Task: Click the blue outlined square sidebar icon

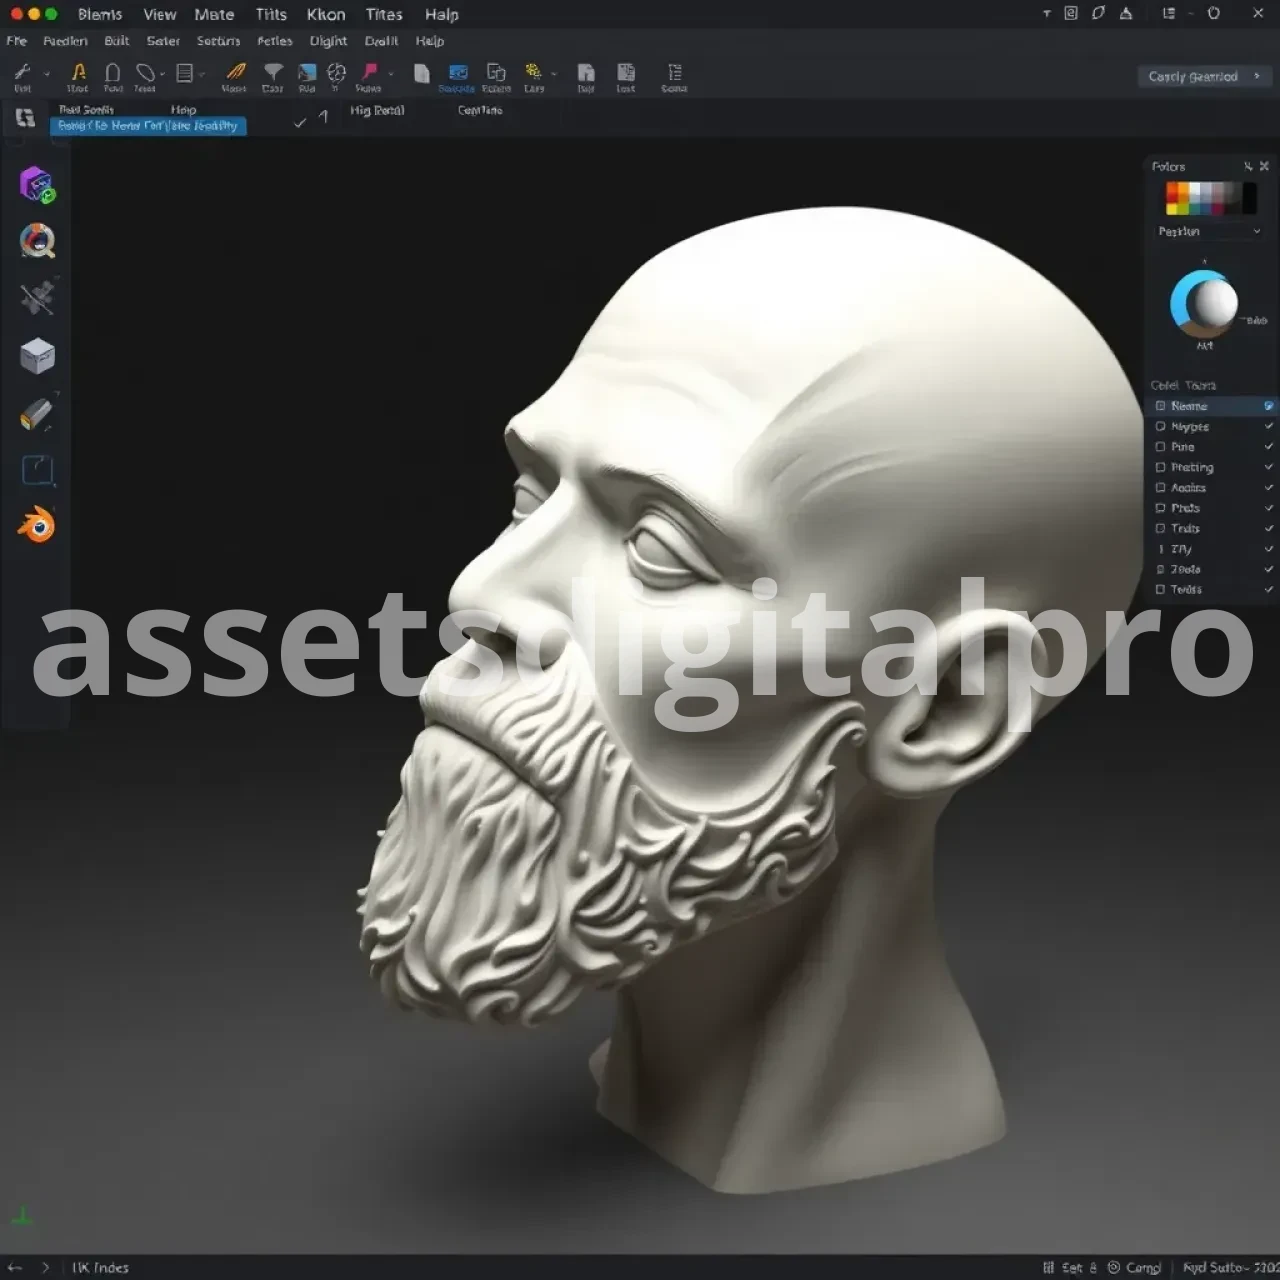Action: 37,470
